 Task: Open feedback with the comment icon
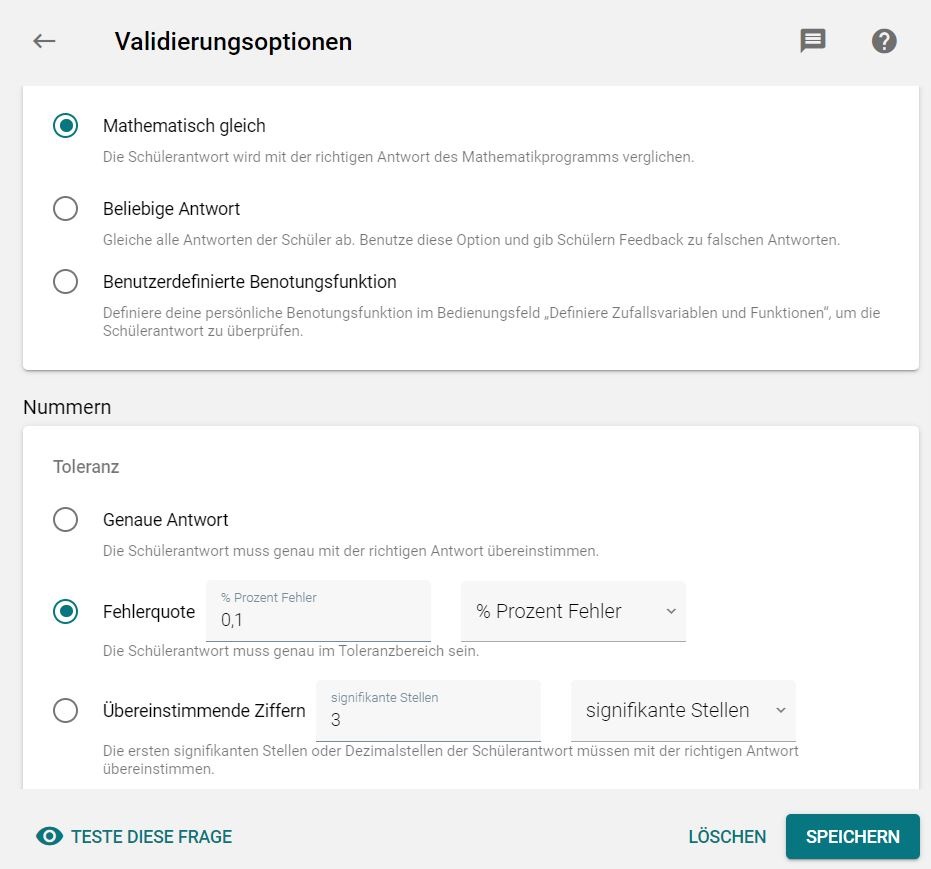tap(813, 40)
